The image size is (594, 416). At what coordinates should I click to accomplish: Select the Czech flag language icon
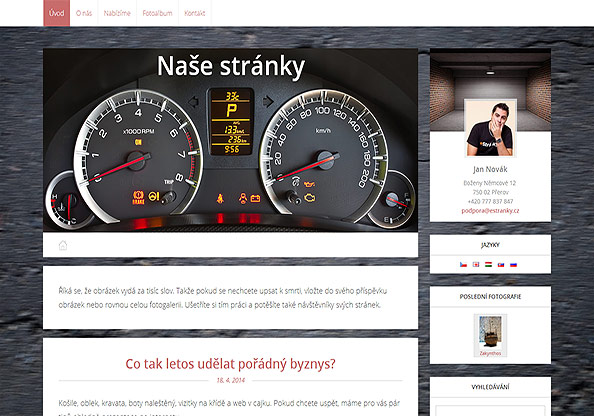coord(463,264)
